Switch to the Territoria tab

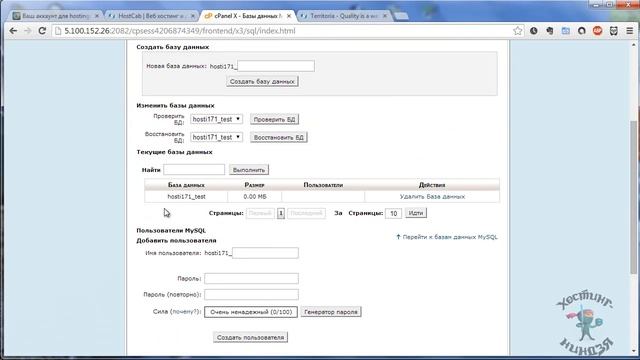(x=343, y=16)
